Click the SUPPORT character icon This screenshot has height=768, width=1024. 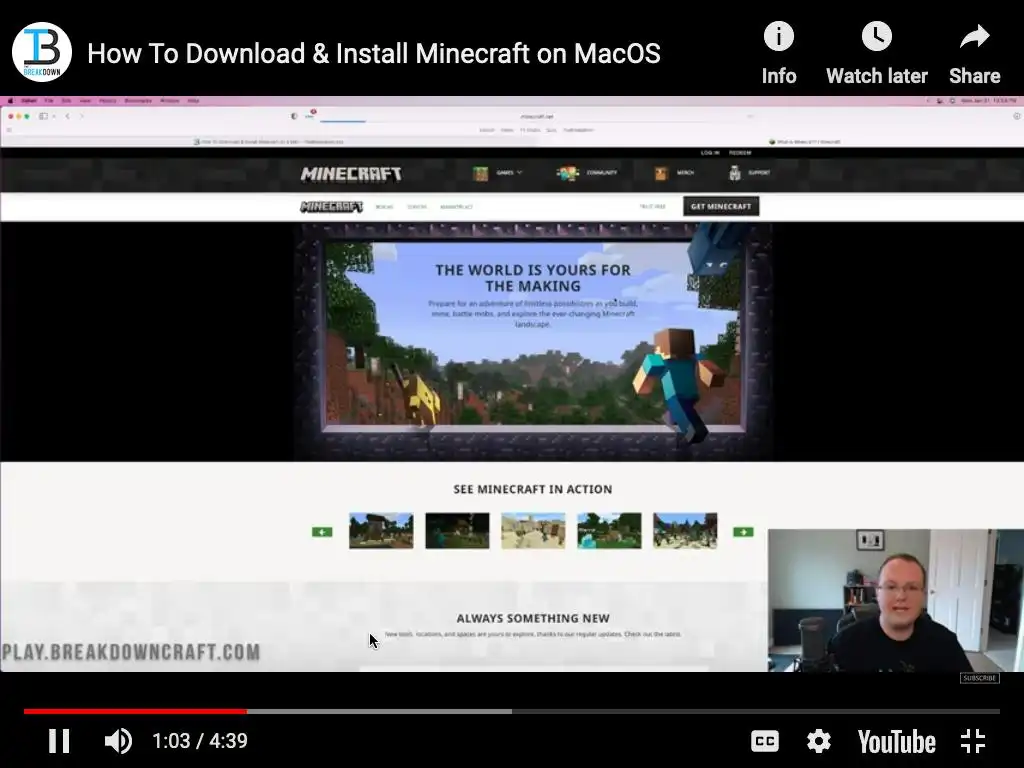coord(735,173)
